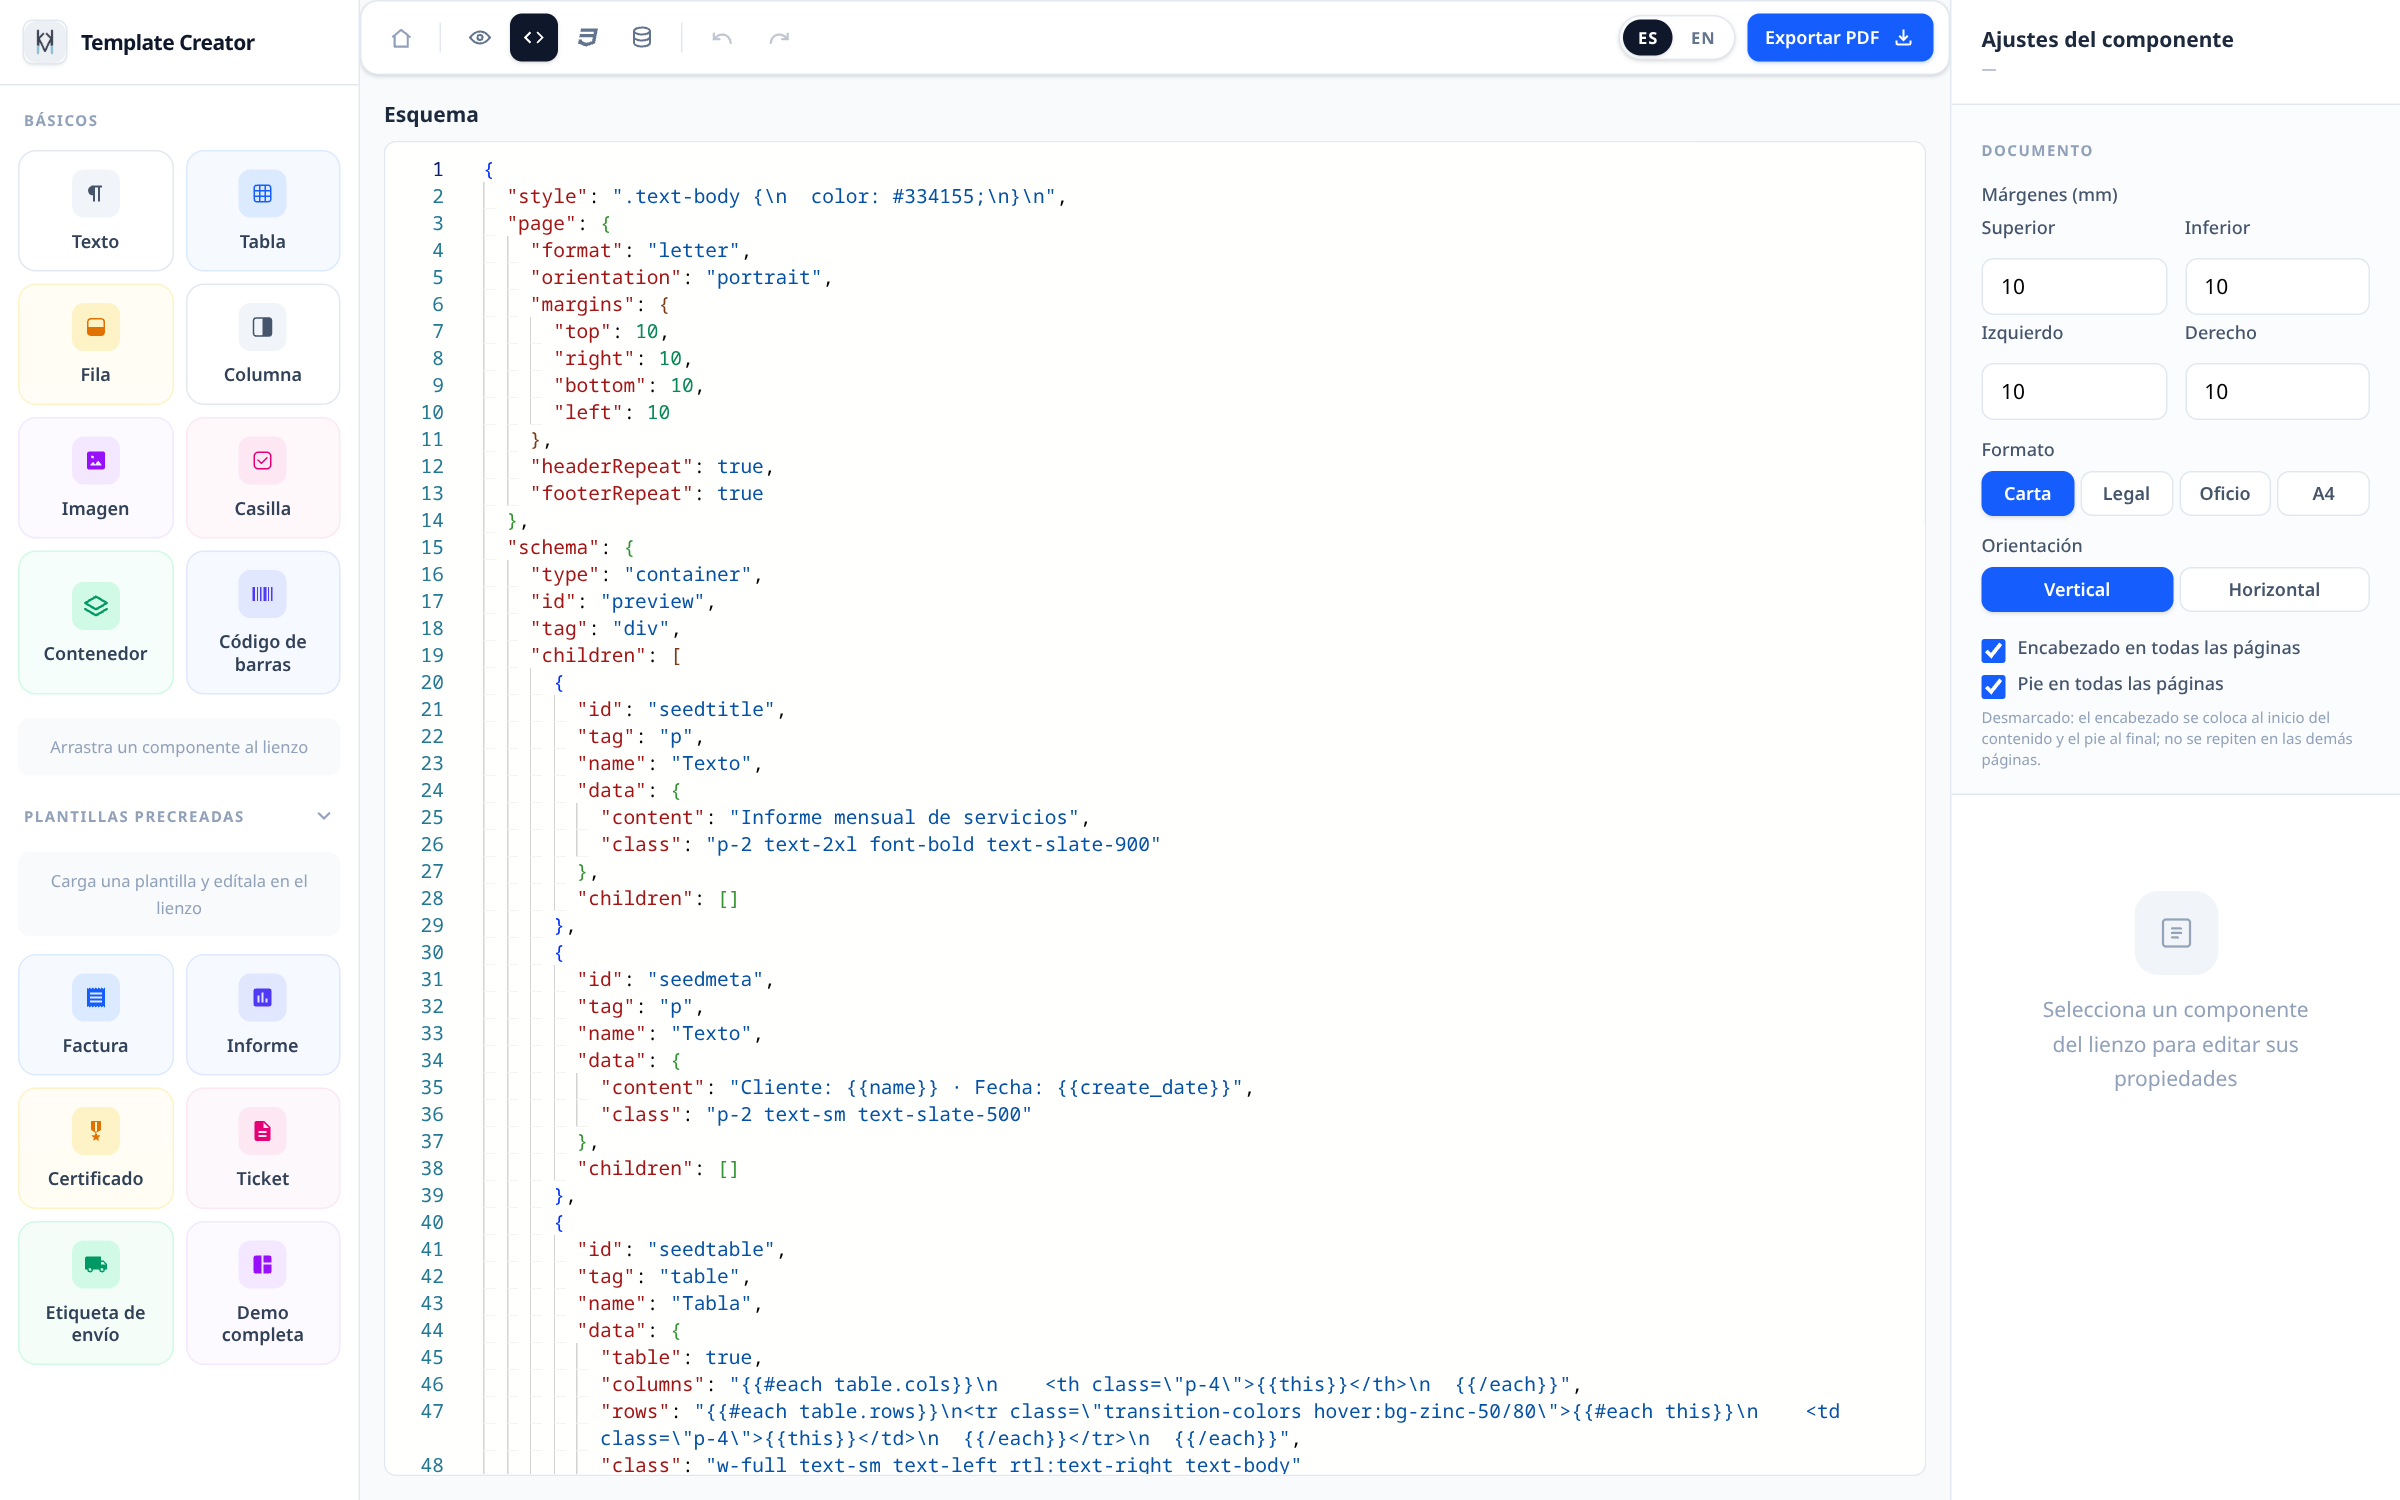Add a Fila component
Screen dimensions: 2400x1500
95,344
